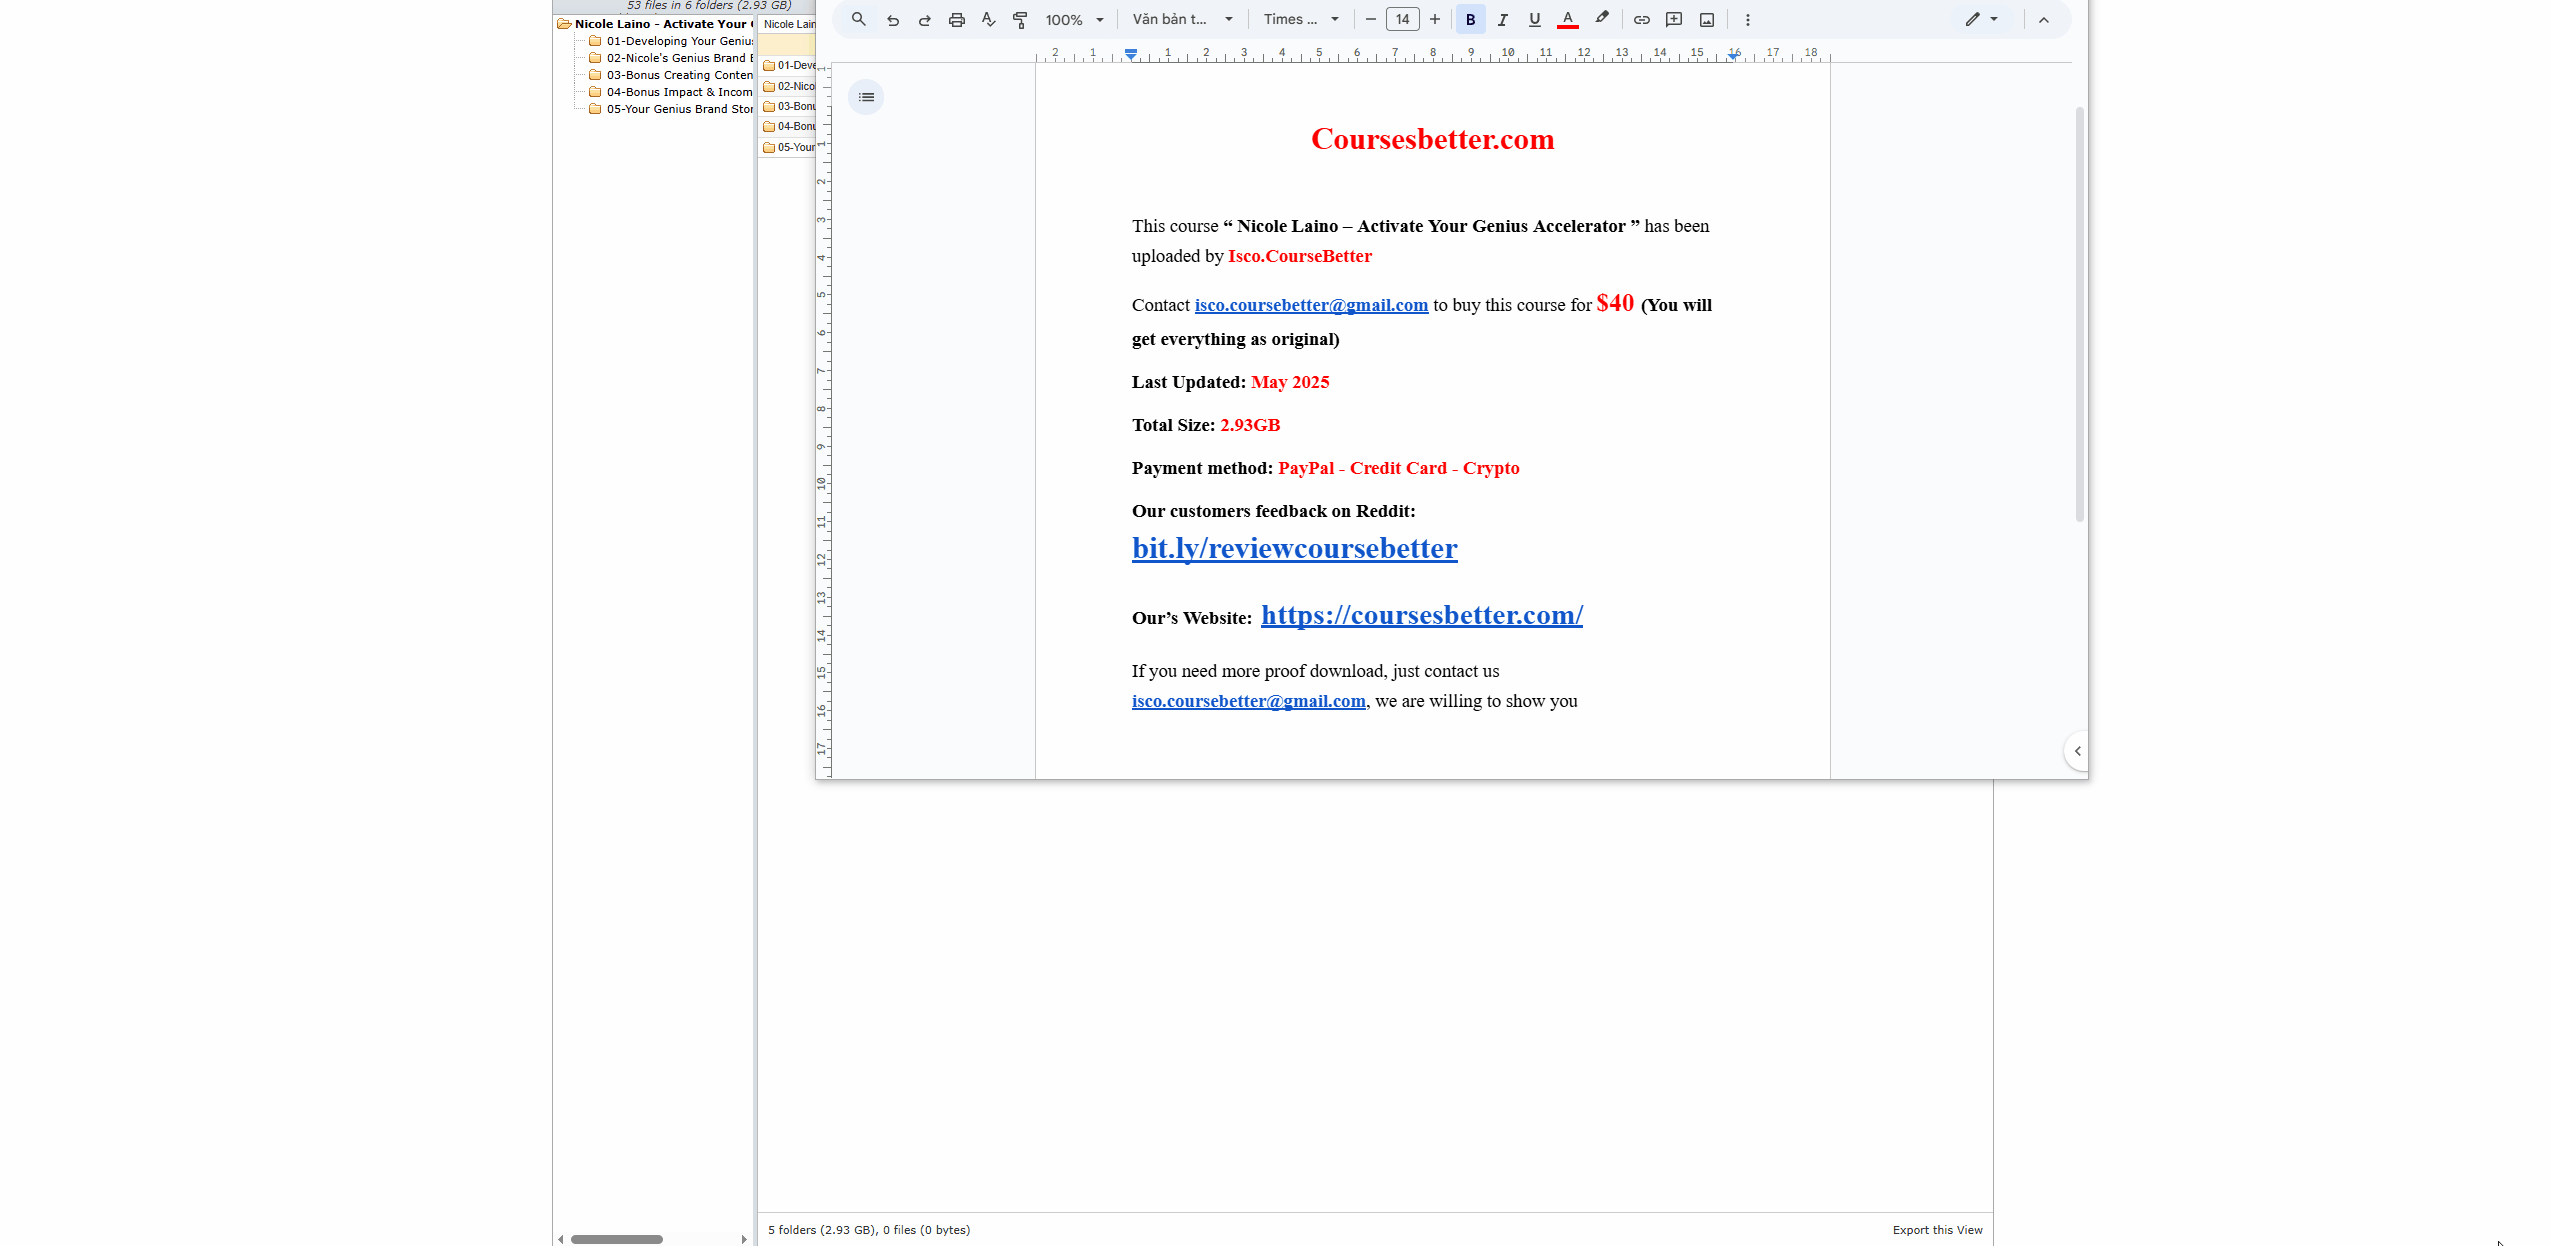
Task: Click the undo arrow icon
Action: click(892, 19)
